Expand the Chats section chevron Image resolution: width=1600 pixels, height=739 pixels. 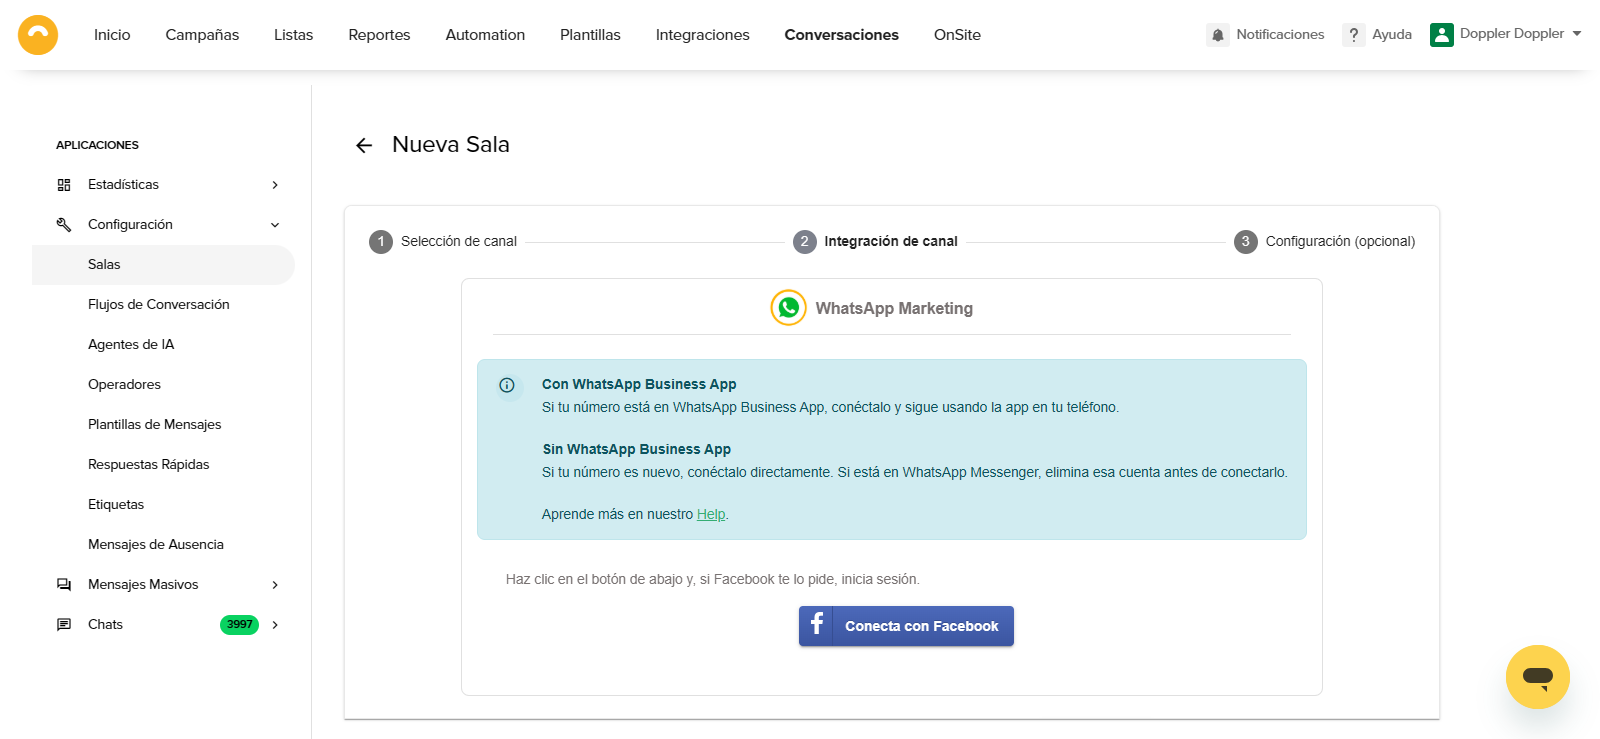(275, 625)
